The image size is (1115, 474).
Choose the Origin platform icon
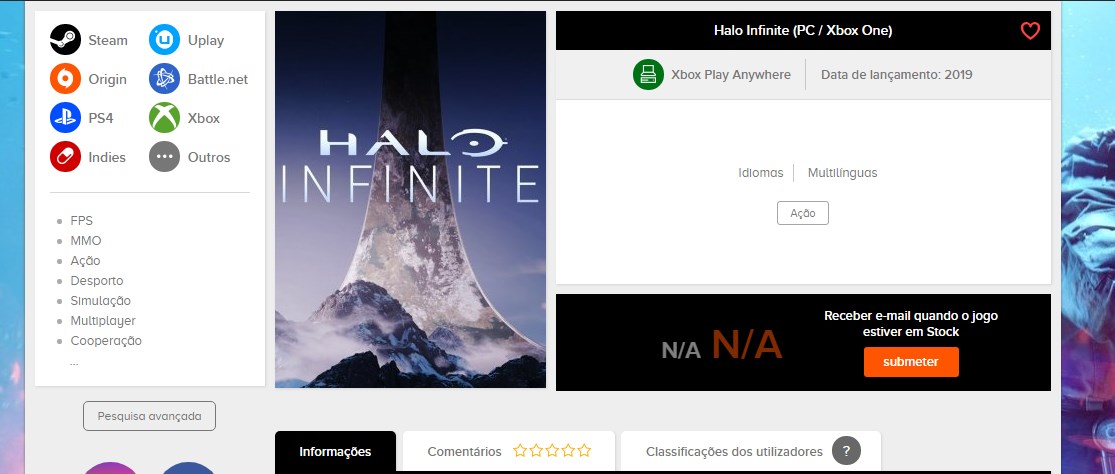pyautogui.click(x=65, y=79)
